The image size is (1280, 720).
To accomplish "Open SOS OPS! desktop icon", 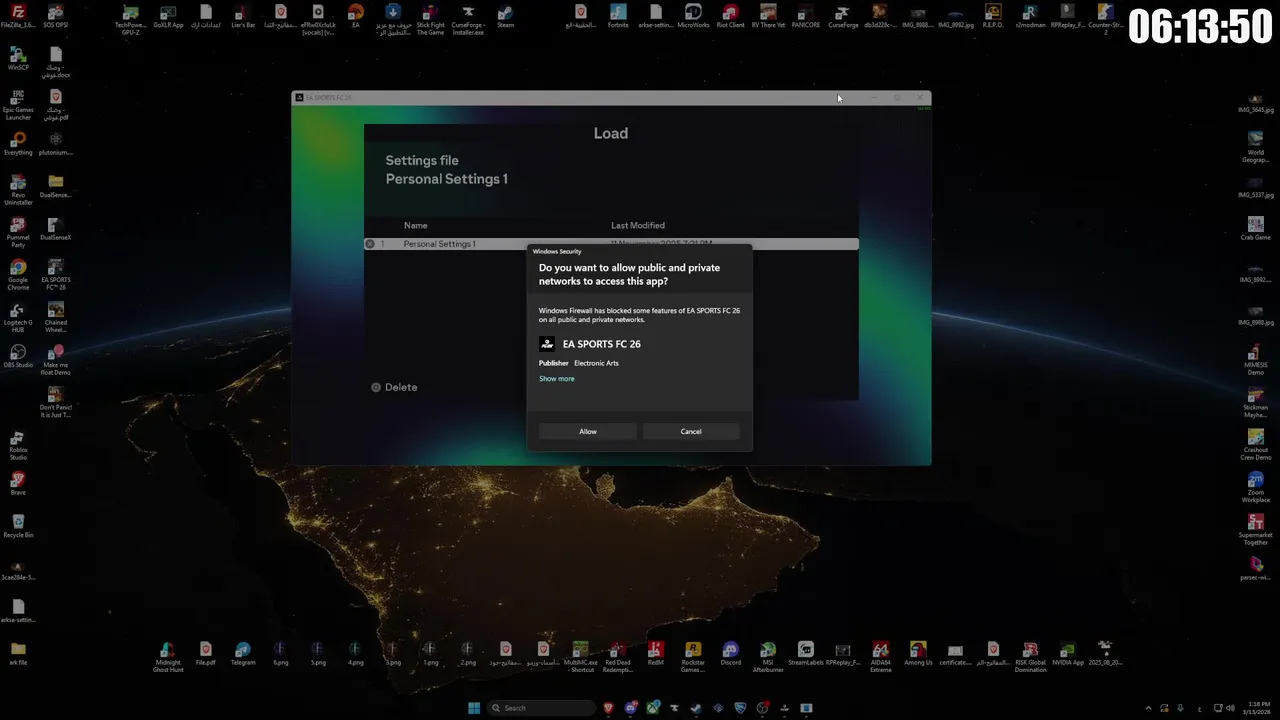I will pos(56,16).
